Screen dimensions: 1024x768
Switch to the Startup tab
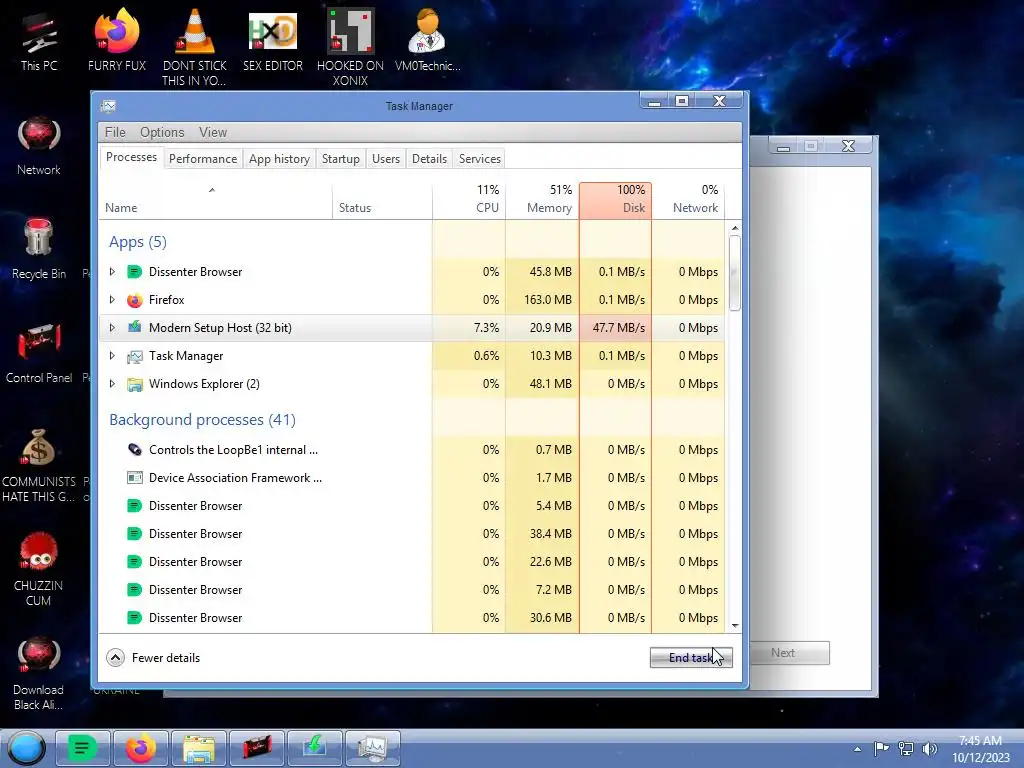pos(341,159)
